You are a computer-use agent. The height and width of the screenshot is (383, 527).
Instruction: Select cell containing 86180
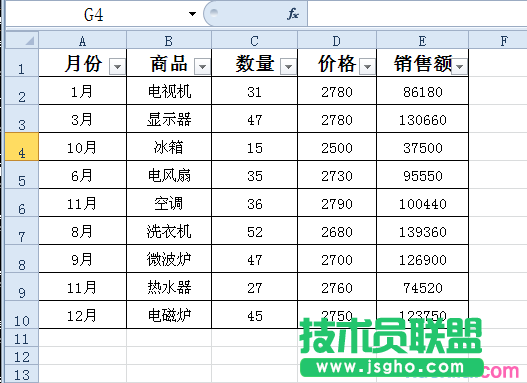click(x=422, y=91)
